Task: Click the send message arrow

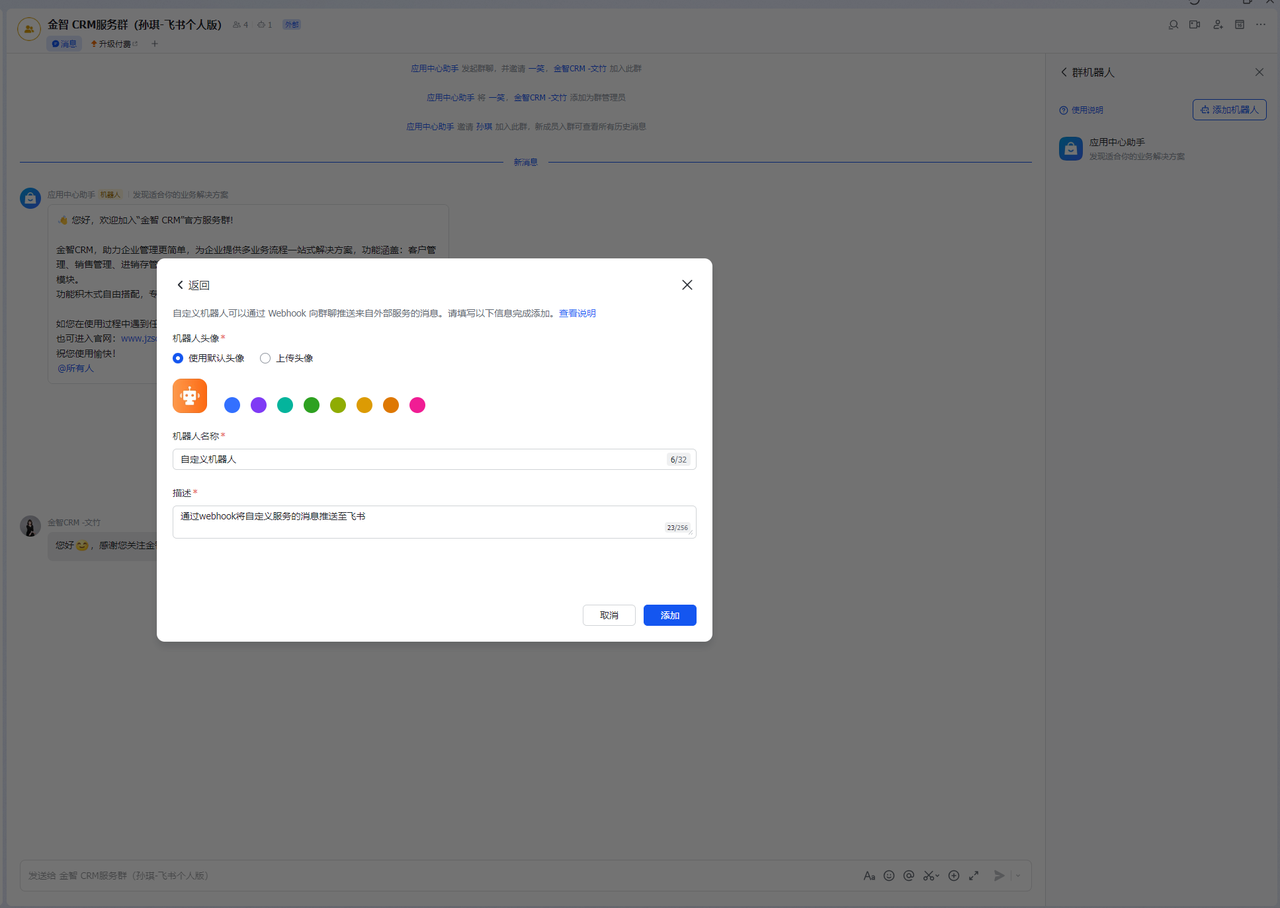Action: pos(999,876)
